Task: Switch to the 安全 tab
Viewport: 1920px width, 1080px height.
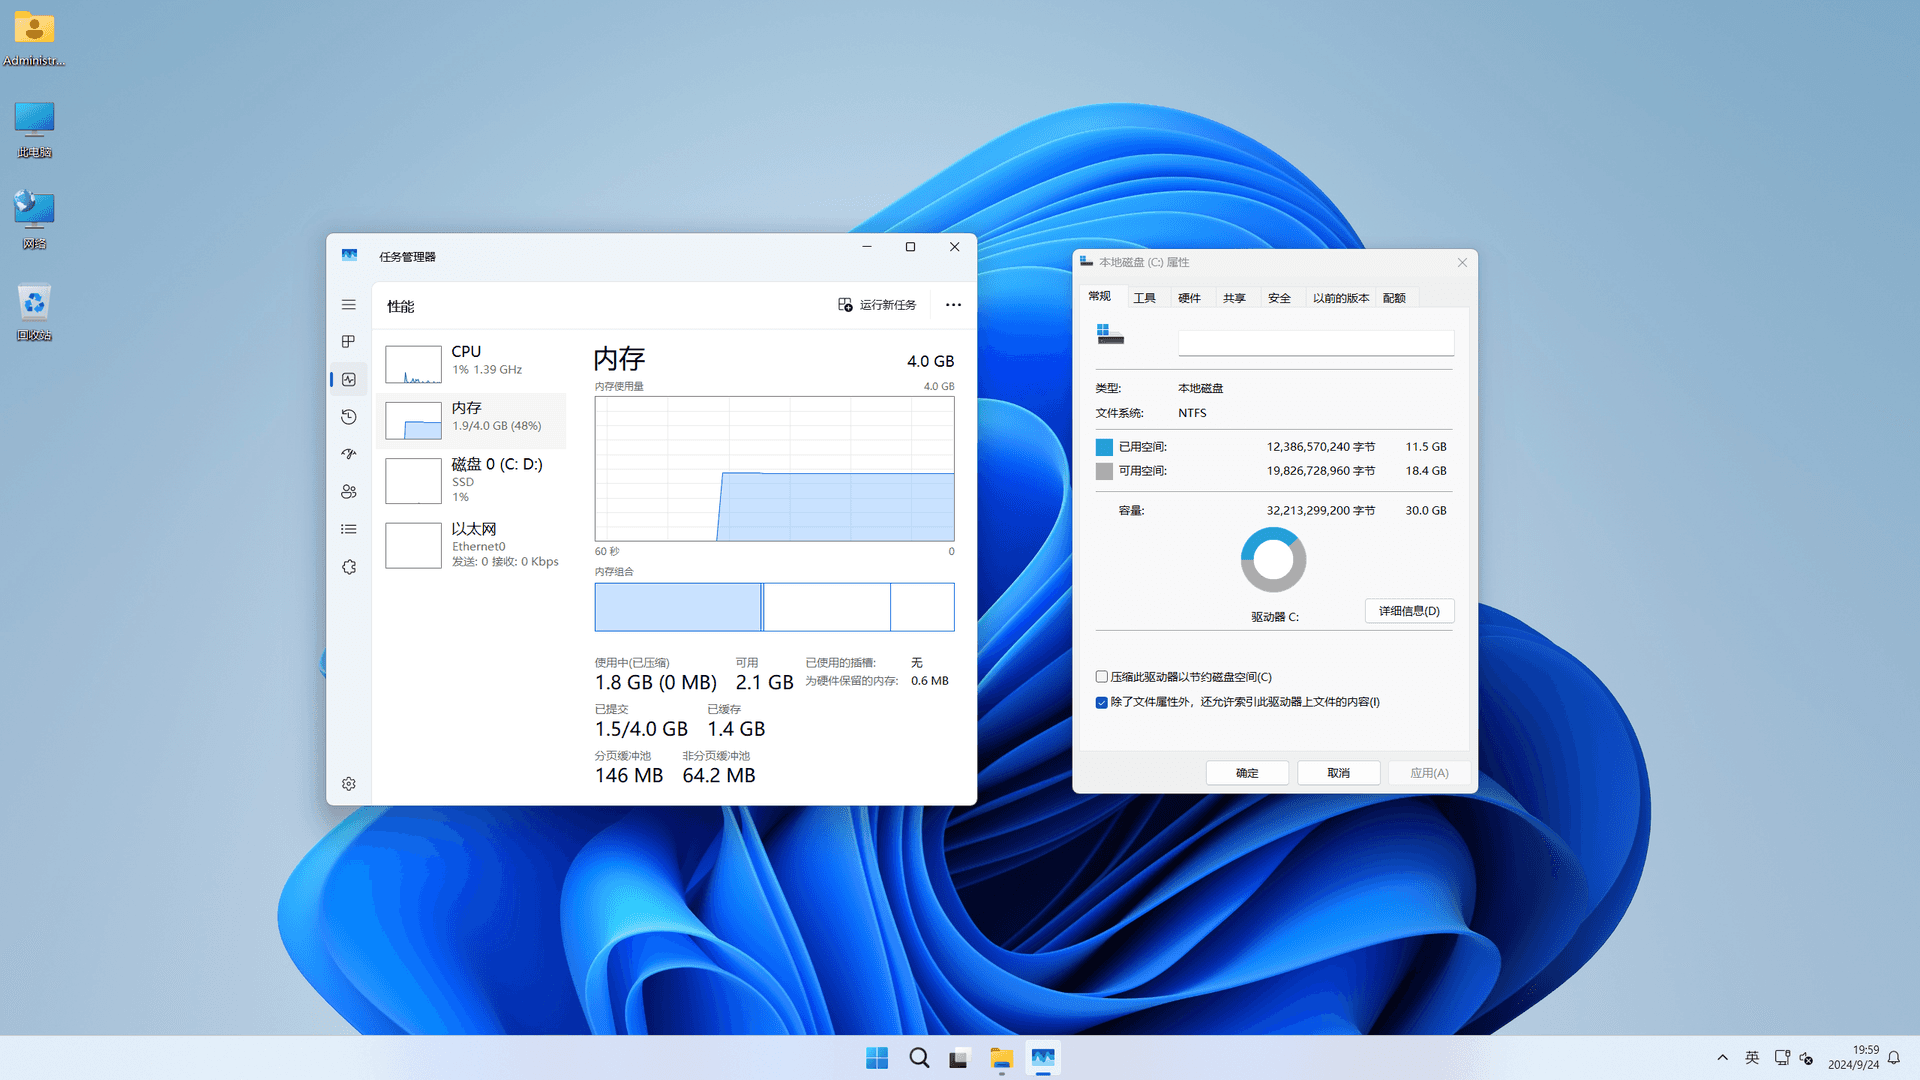Action: [x=1279, y=298]
